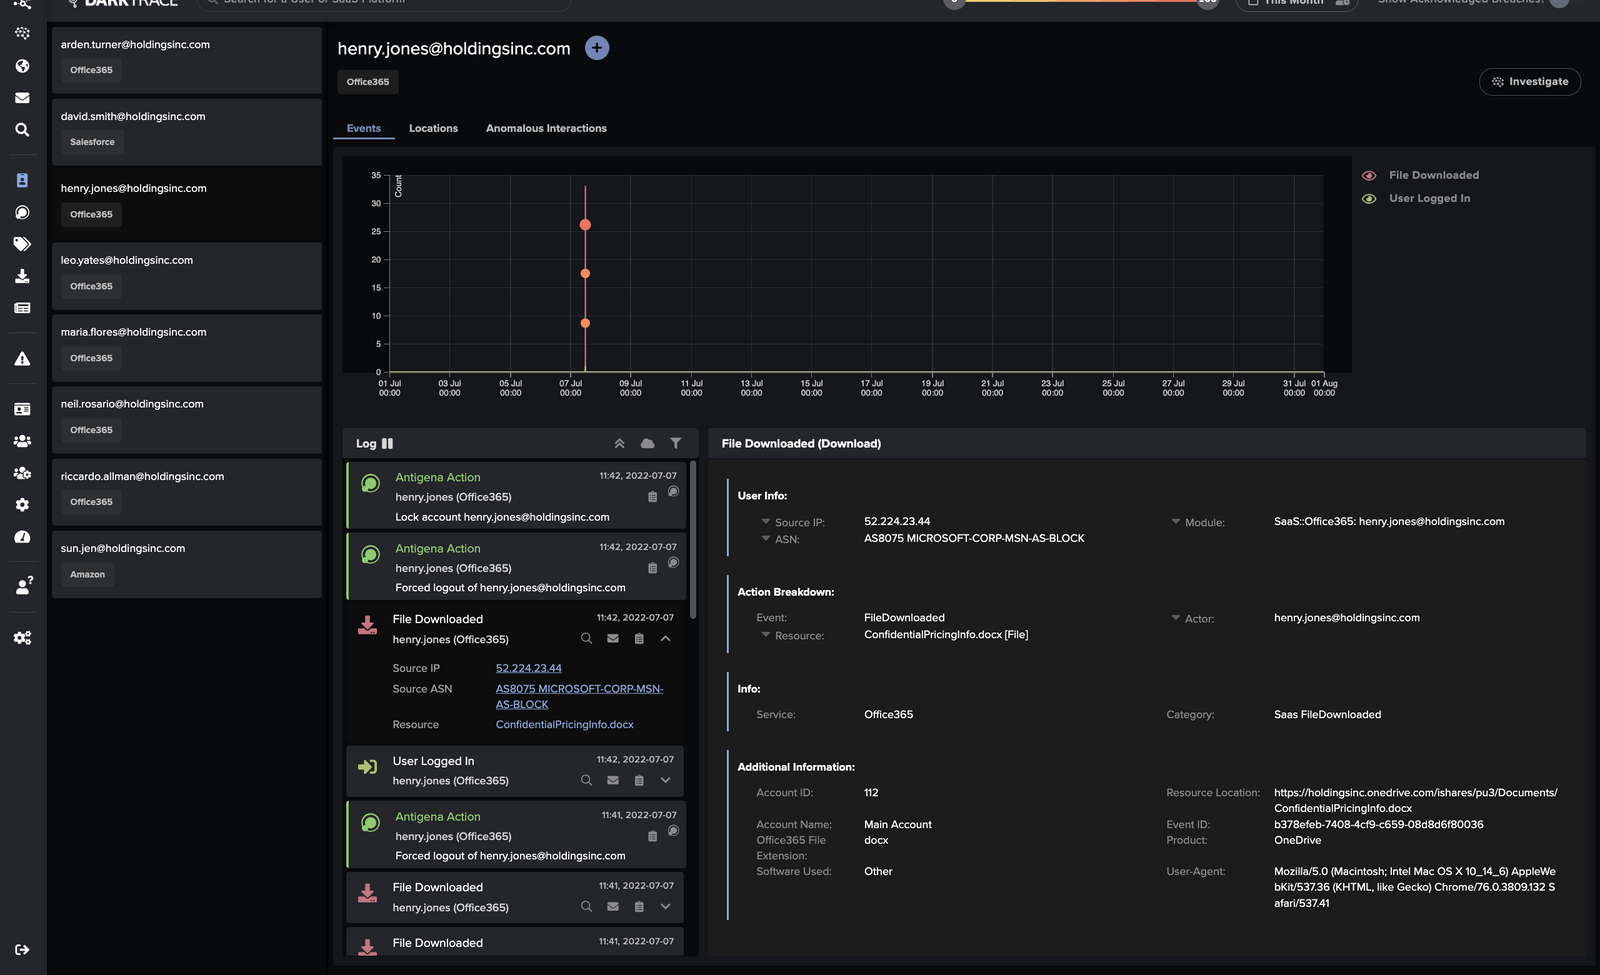Click the tags icon in left sidebar
This screenshot has width=1600, height=975.
[x=22, y=244]
